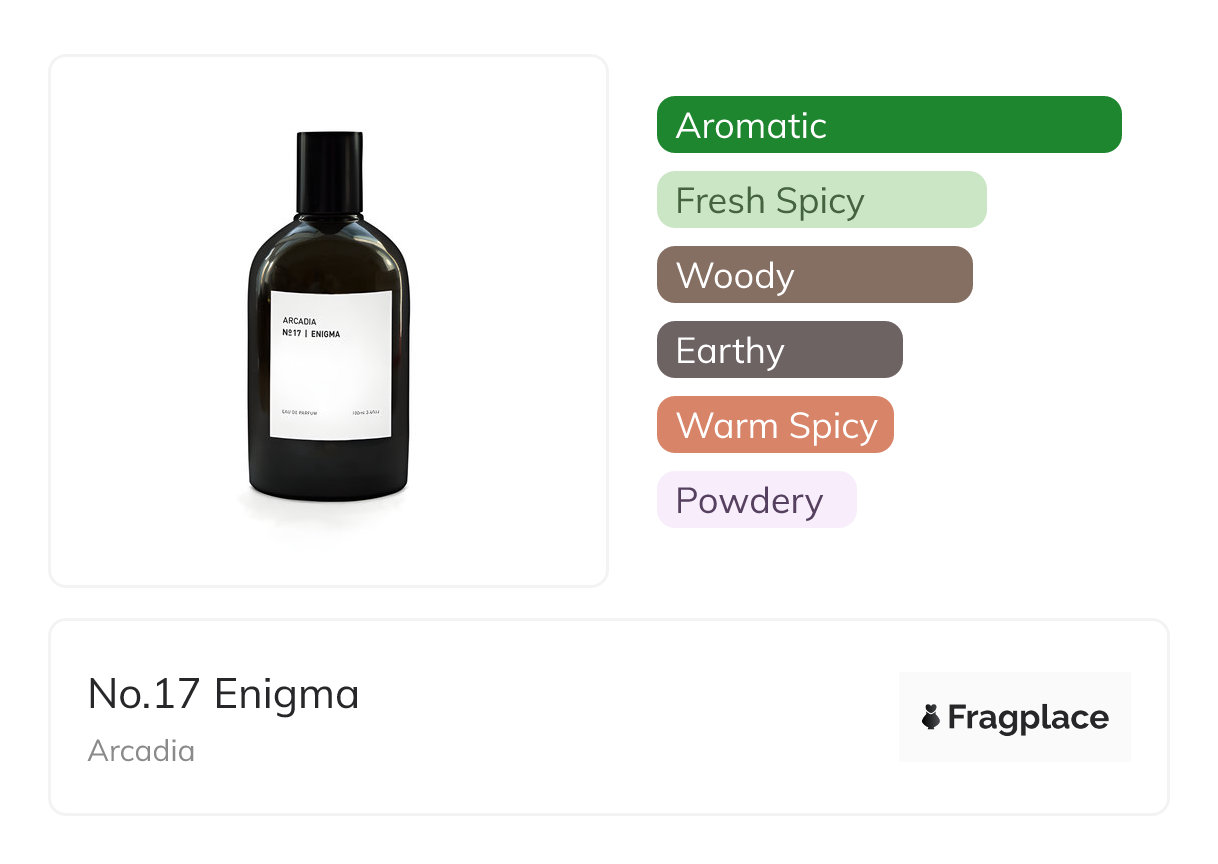Click EAU DE PARFUM text on bottle

[x=300, y=412]
